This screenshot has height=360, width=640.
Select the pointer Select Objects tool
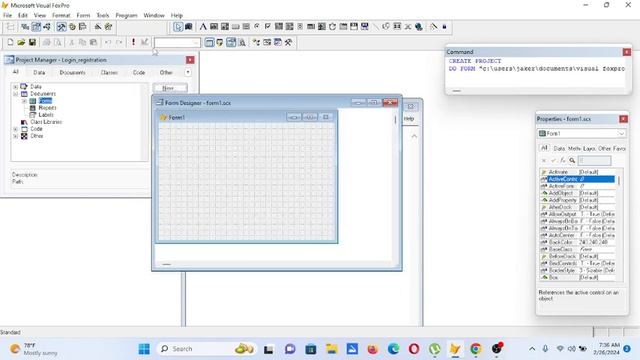[x=178, y=27]
